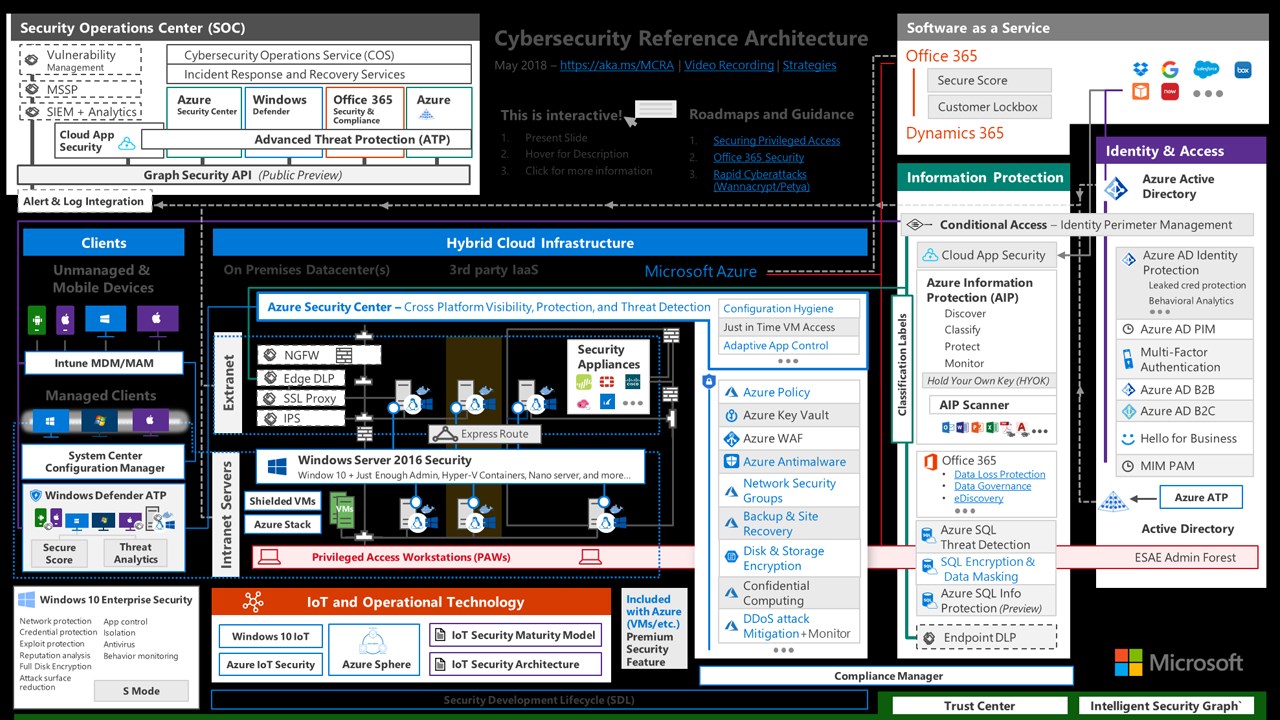Click Endpoint DLP box

pos(986,637)
